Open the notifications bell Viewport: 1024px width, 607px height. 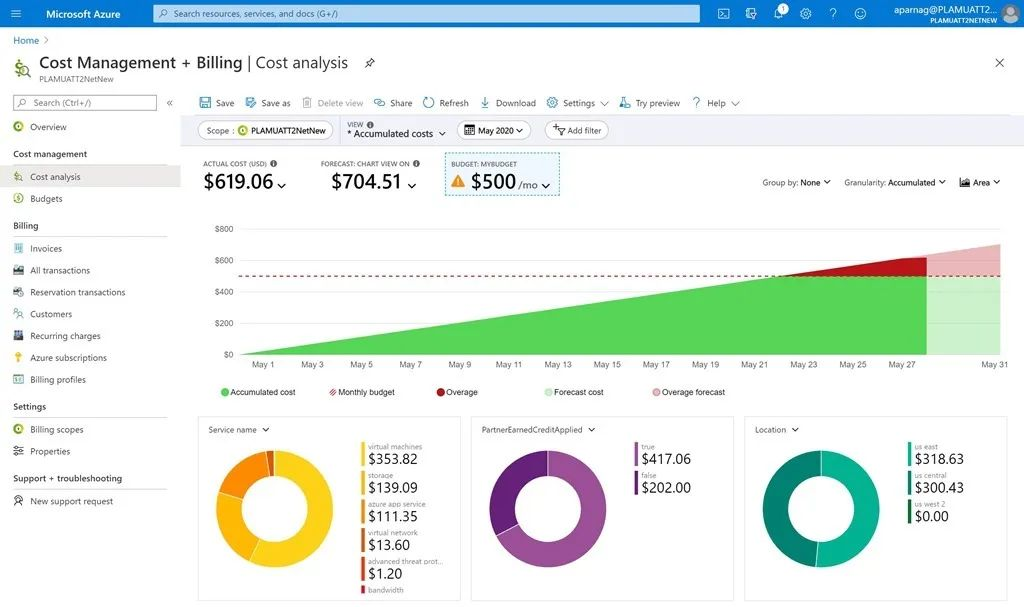[x=778, y=13]
